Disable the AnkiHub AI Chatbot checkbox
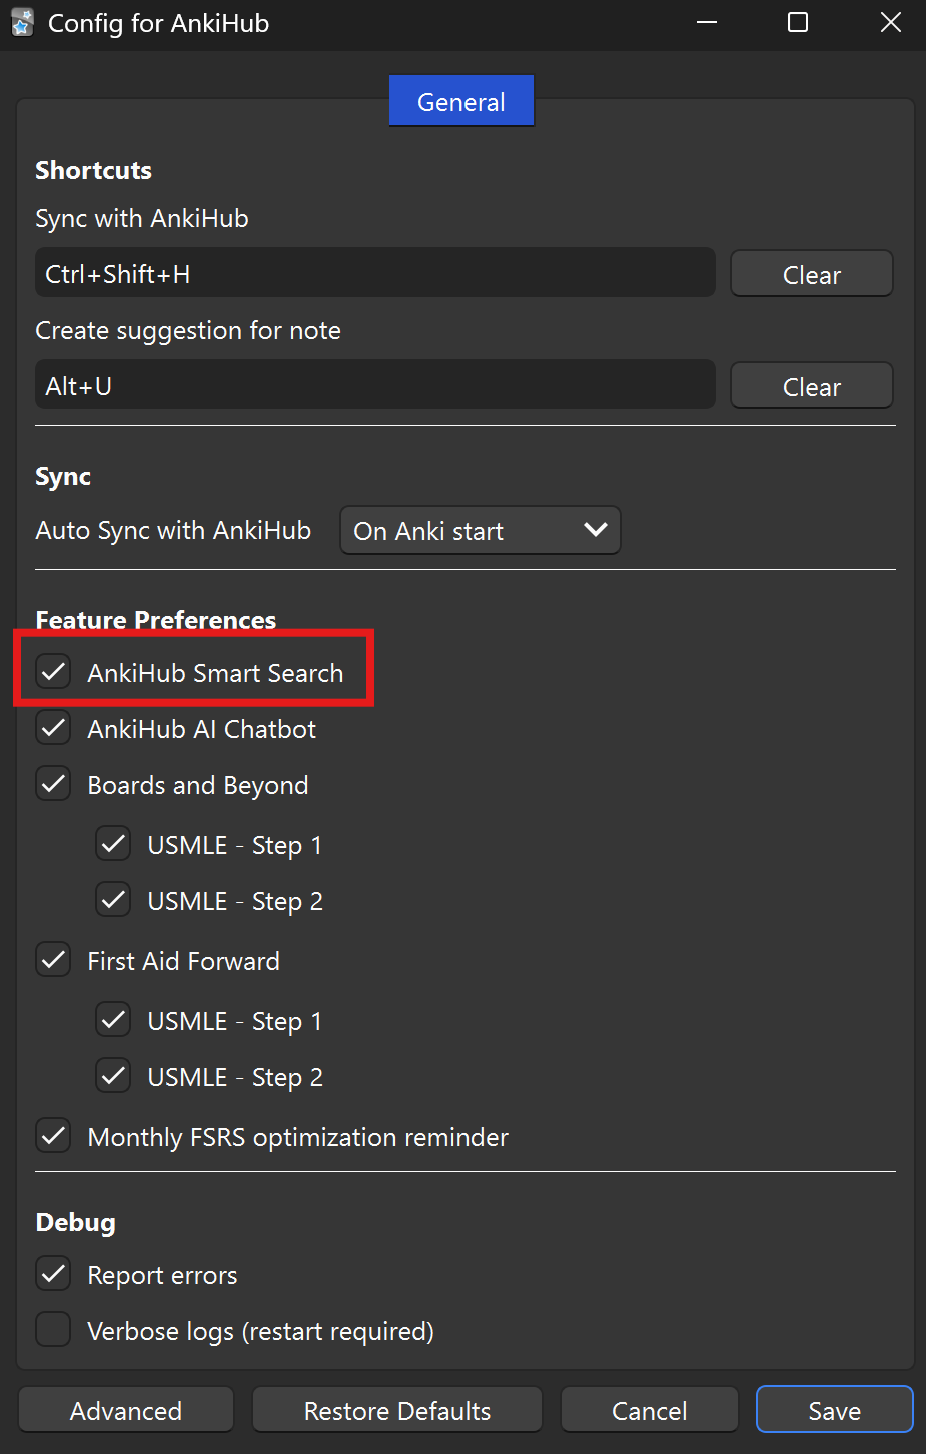This screenshot has width=926, height=1454. coord(54,728)
